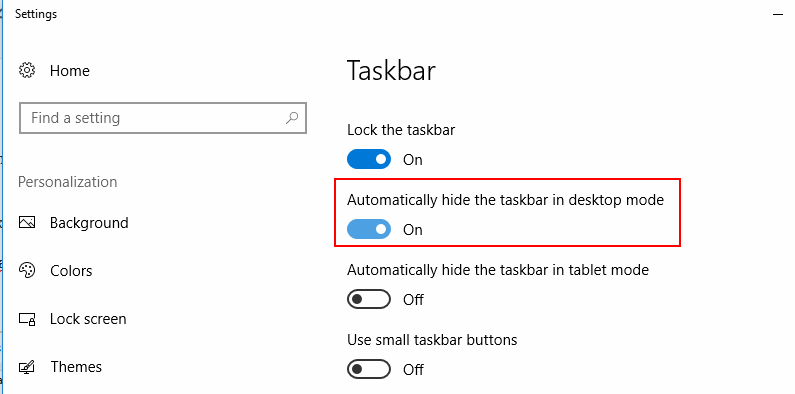
Task: Disable auto-hide taskbar in desktop mode
Action: (369, 229)
